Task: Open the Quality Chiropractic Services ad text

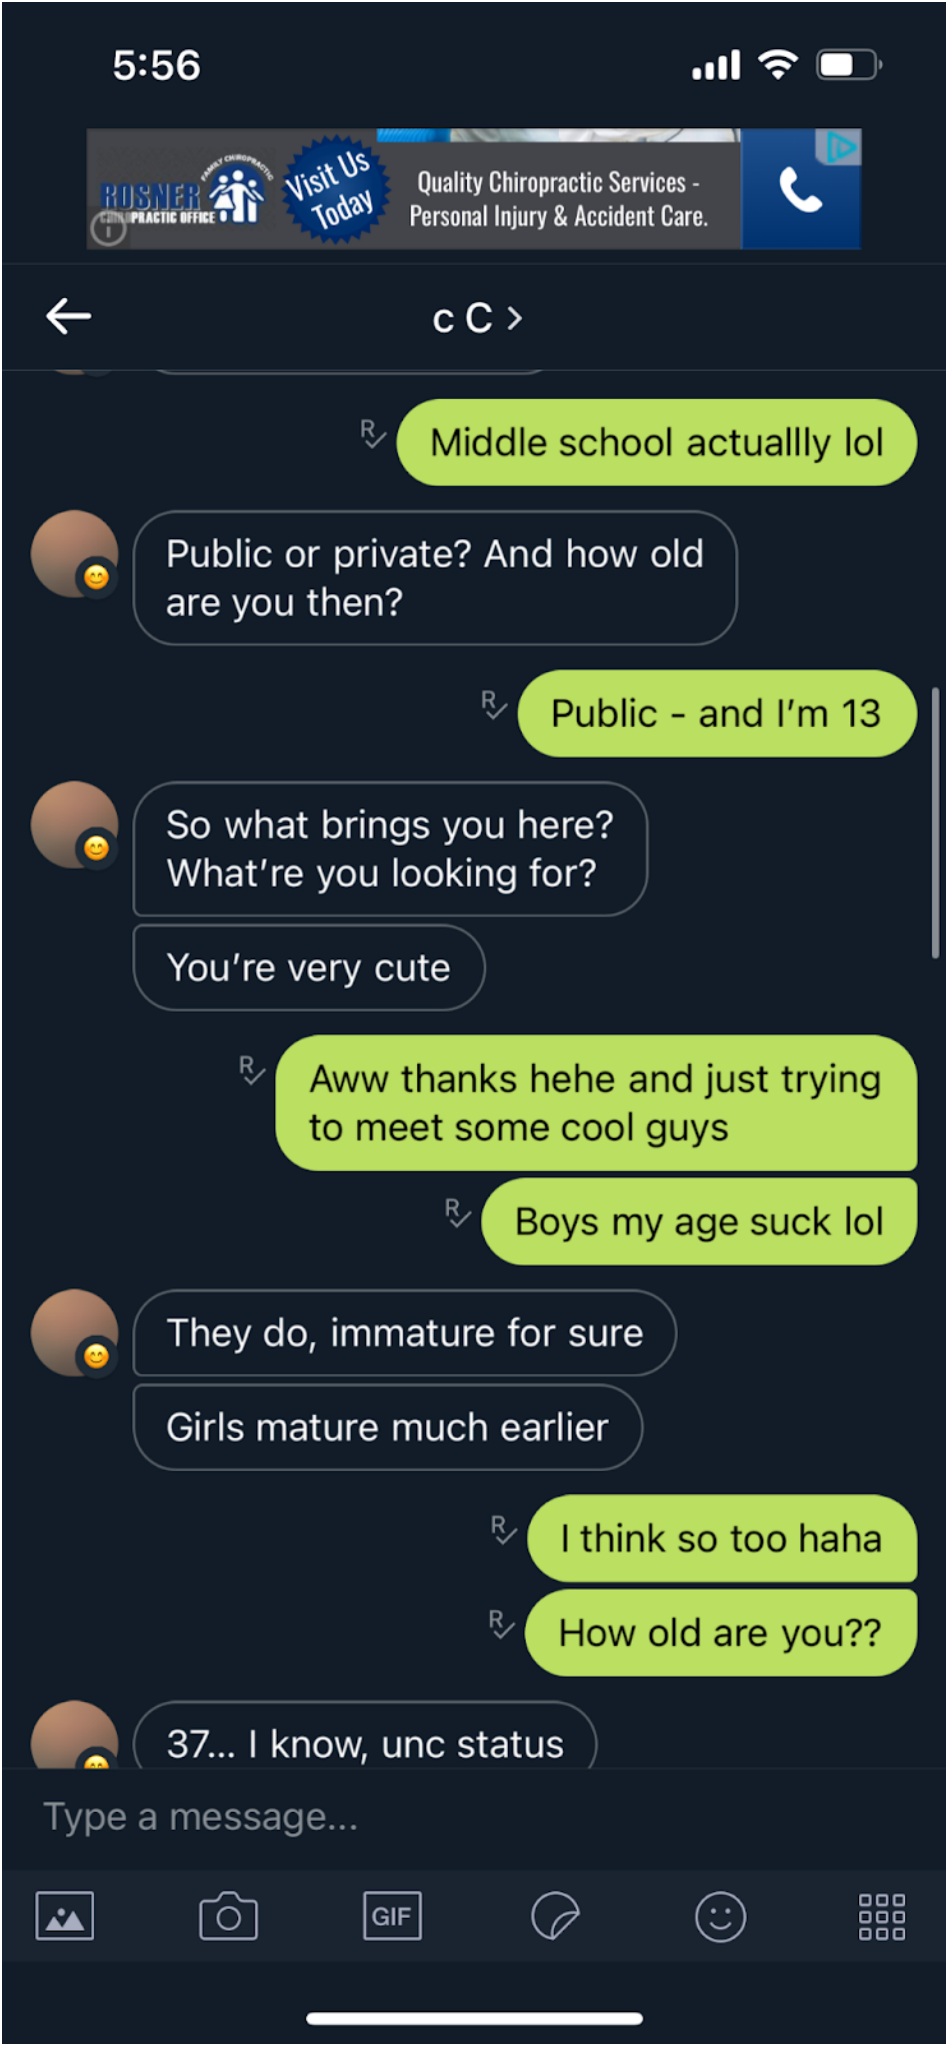Action: click(558, 198)
